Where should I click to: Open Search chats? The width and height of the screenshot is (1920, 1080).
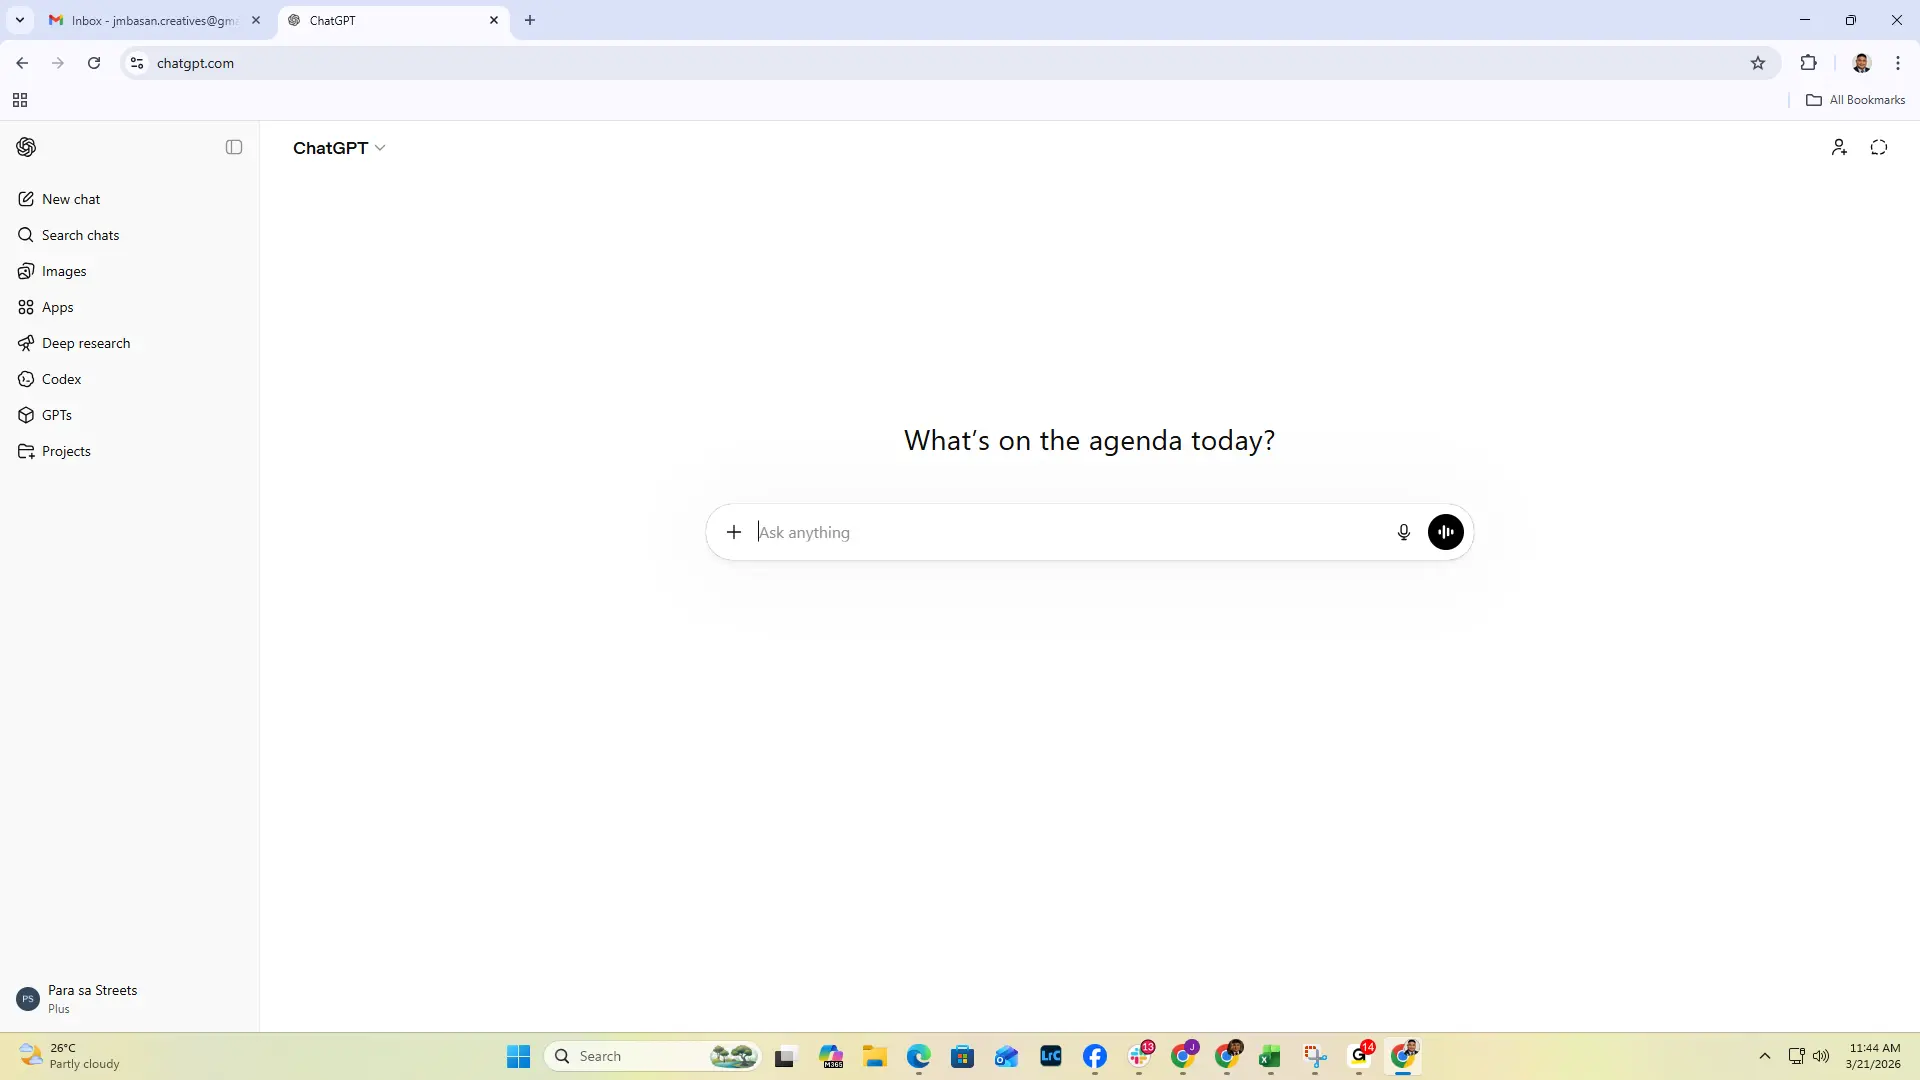pyautogui.click(x=130, y=235)
